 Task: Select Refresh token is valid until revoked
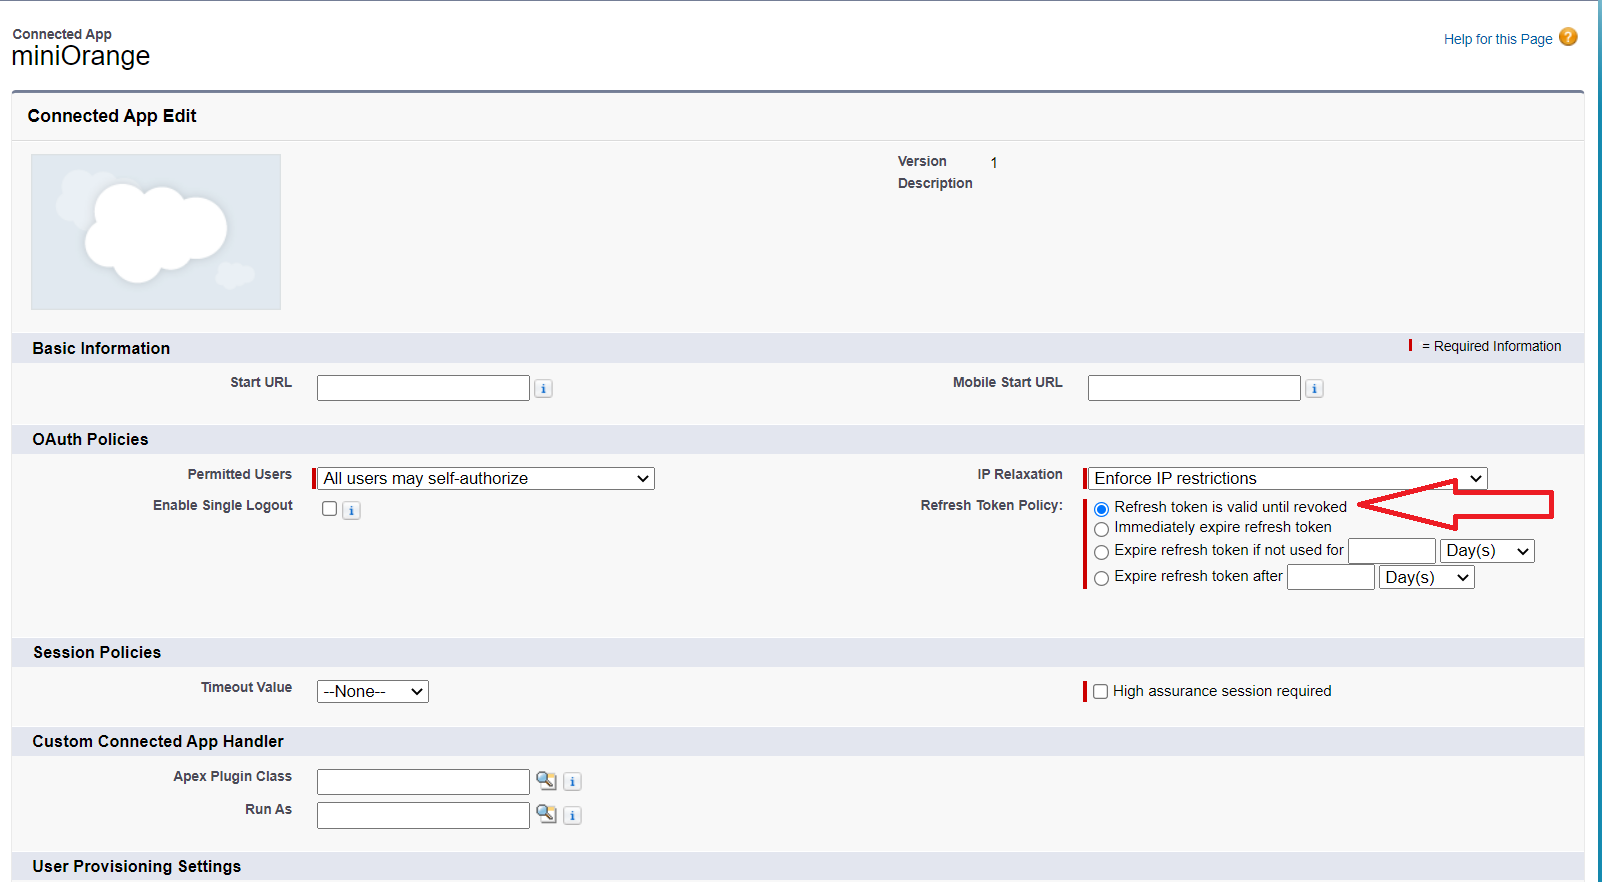pyautogui.click(x=1101, y=509)
